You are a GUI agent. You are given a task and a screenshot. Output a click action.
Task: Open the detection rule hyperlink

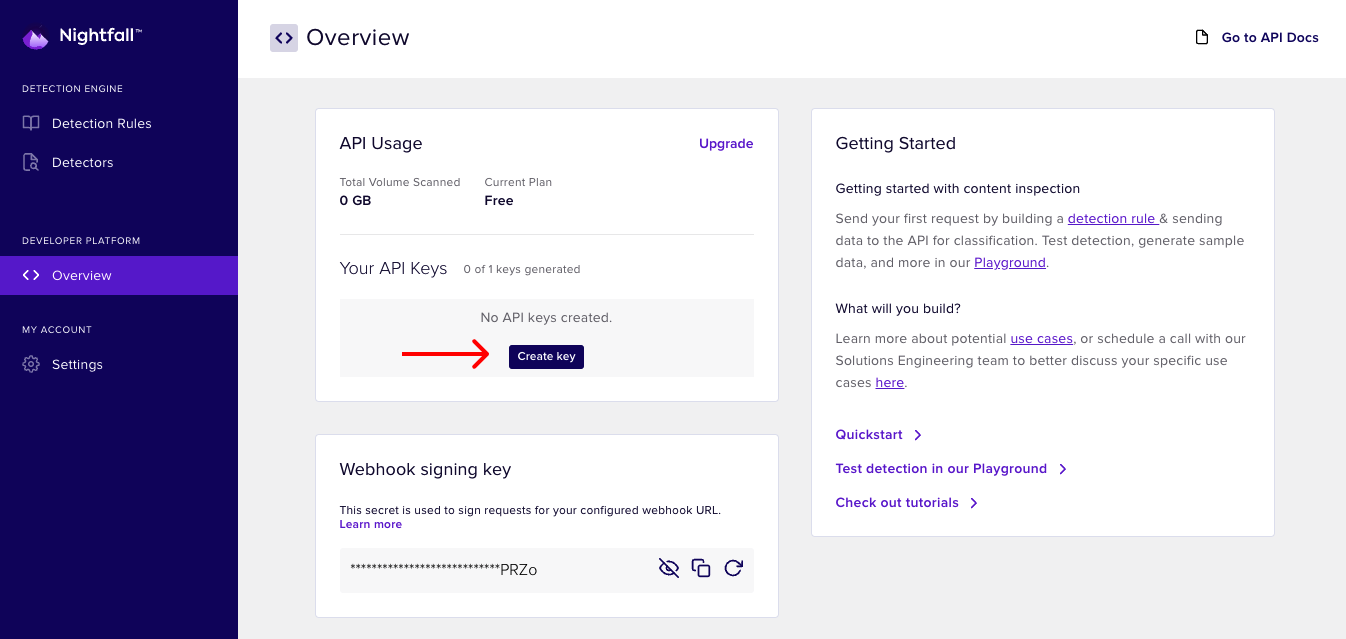[x=1111, y=218]
